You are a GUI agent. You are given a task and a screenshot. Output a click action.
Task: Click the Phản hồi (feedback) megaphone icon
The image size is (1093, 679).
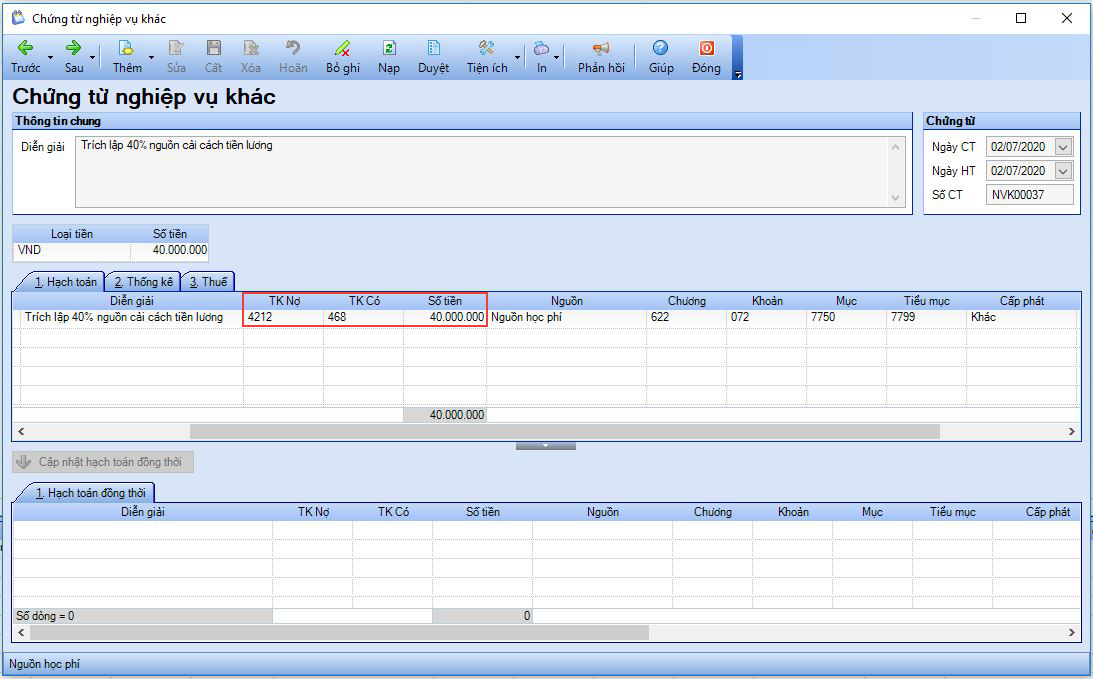point(600,48)
